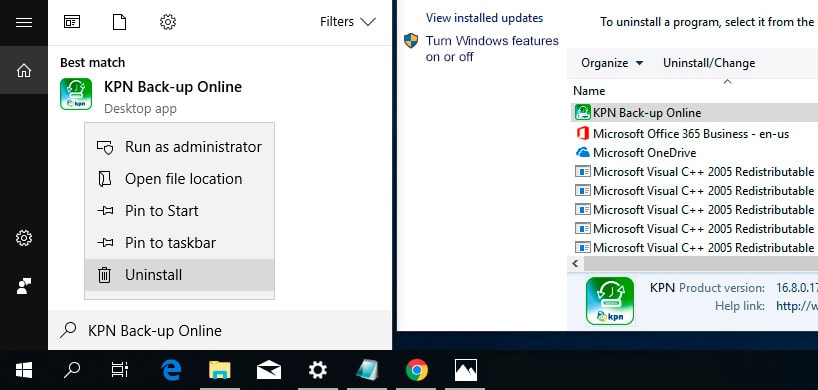Open the Windows Start button
The height and width of the screenshot is (390, 818).
click(24, 370)
